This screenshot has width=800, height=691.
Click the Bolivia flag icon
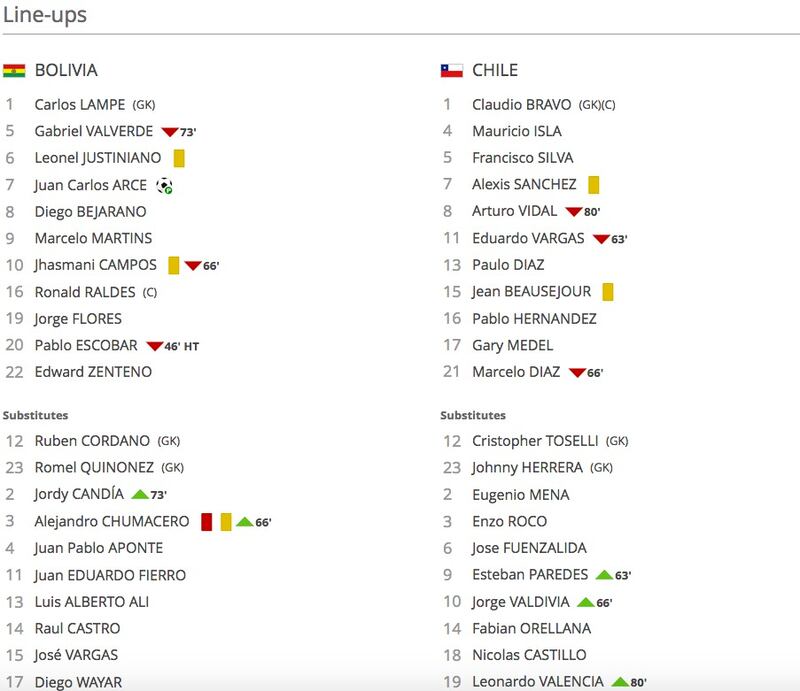[x=14, y=70]
